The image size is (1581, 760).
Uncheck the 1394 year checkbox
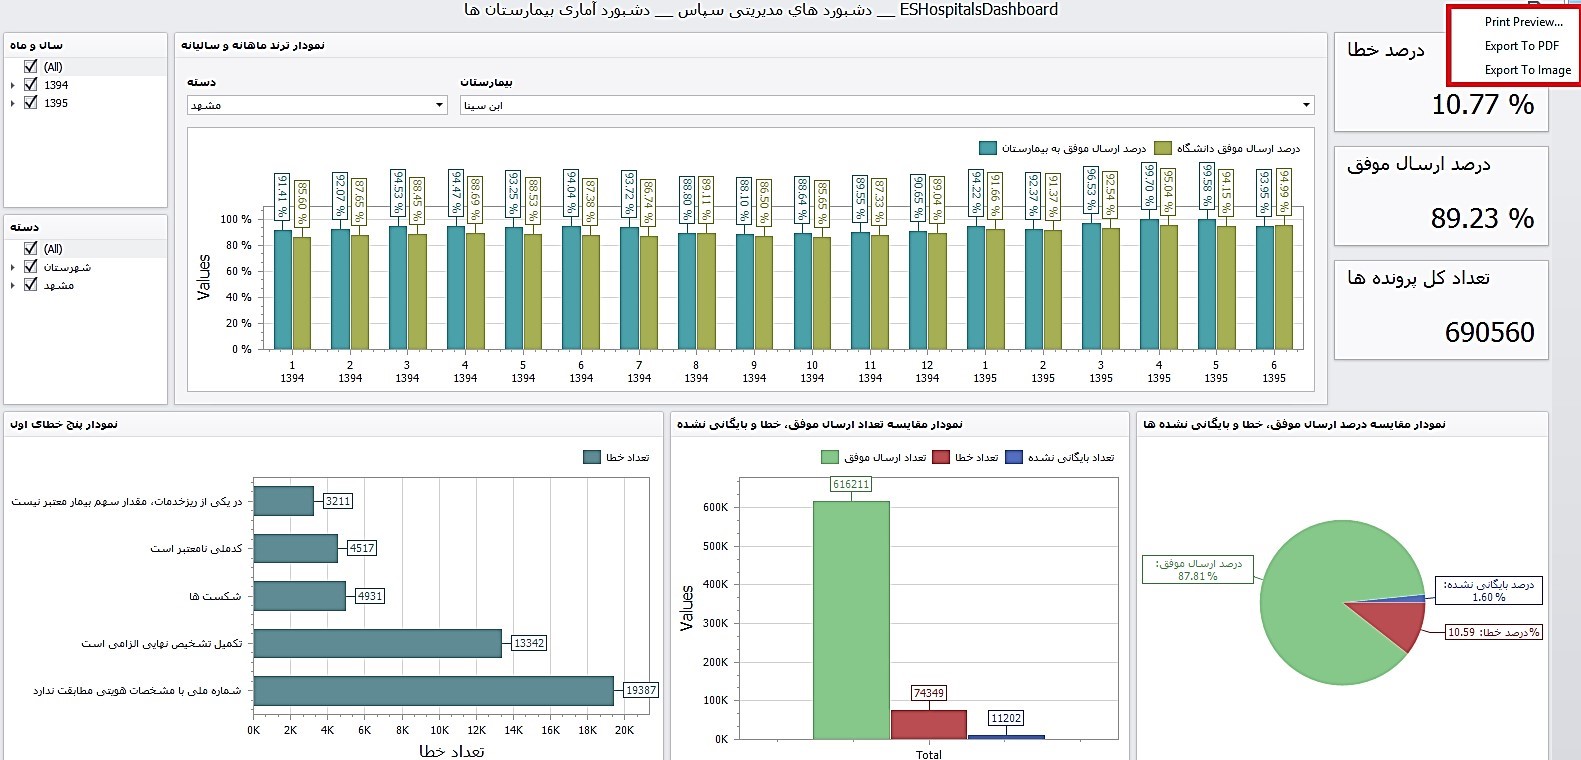[31, 85]
